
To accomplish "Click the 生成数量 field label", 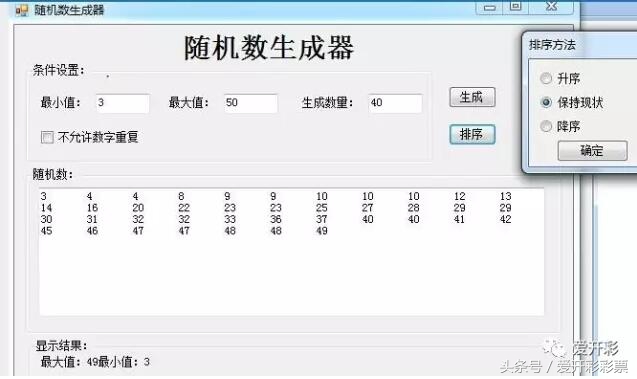I will 327,103.
